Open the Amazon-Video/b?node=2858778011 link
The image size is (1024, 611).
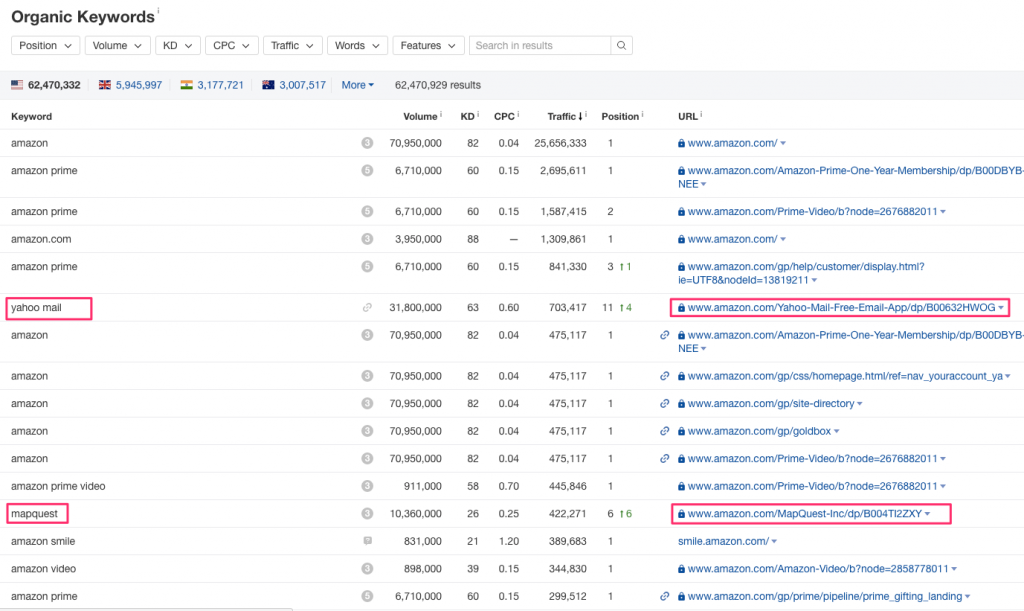point(818,569)
